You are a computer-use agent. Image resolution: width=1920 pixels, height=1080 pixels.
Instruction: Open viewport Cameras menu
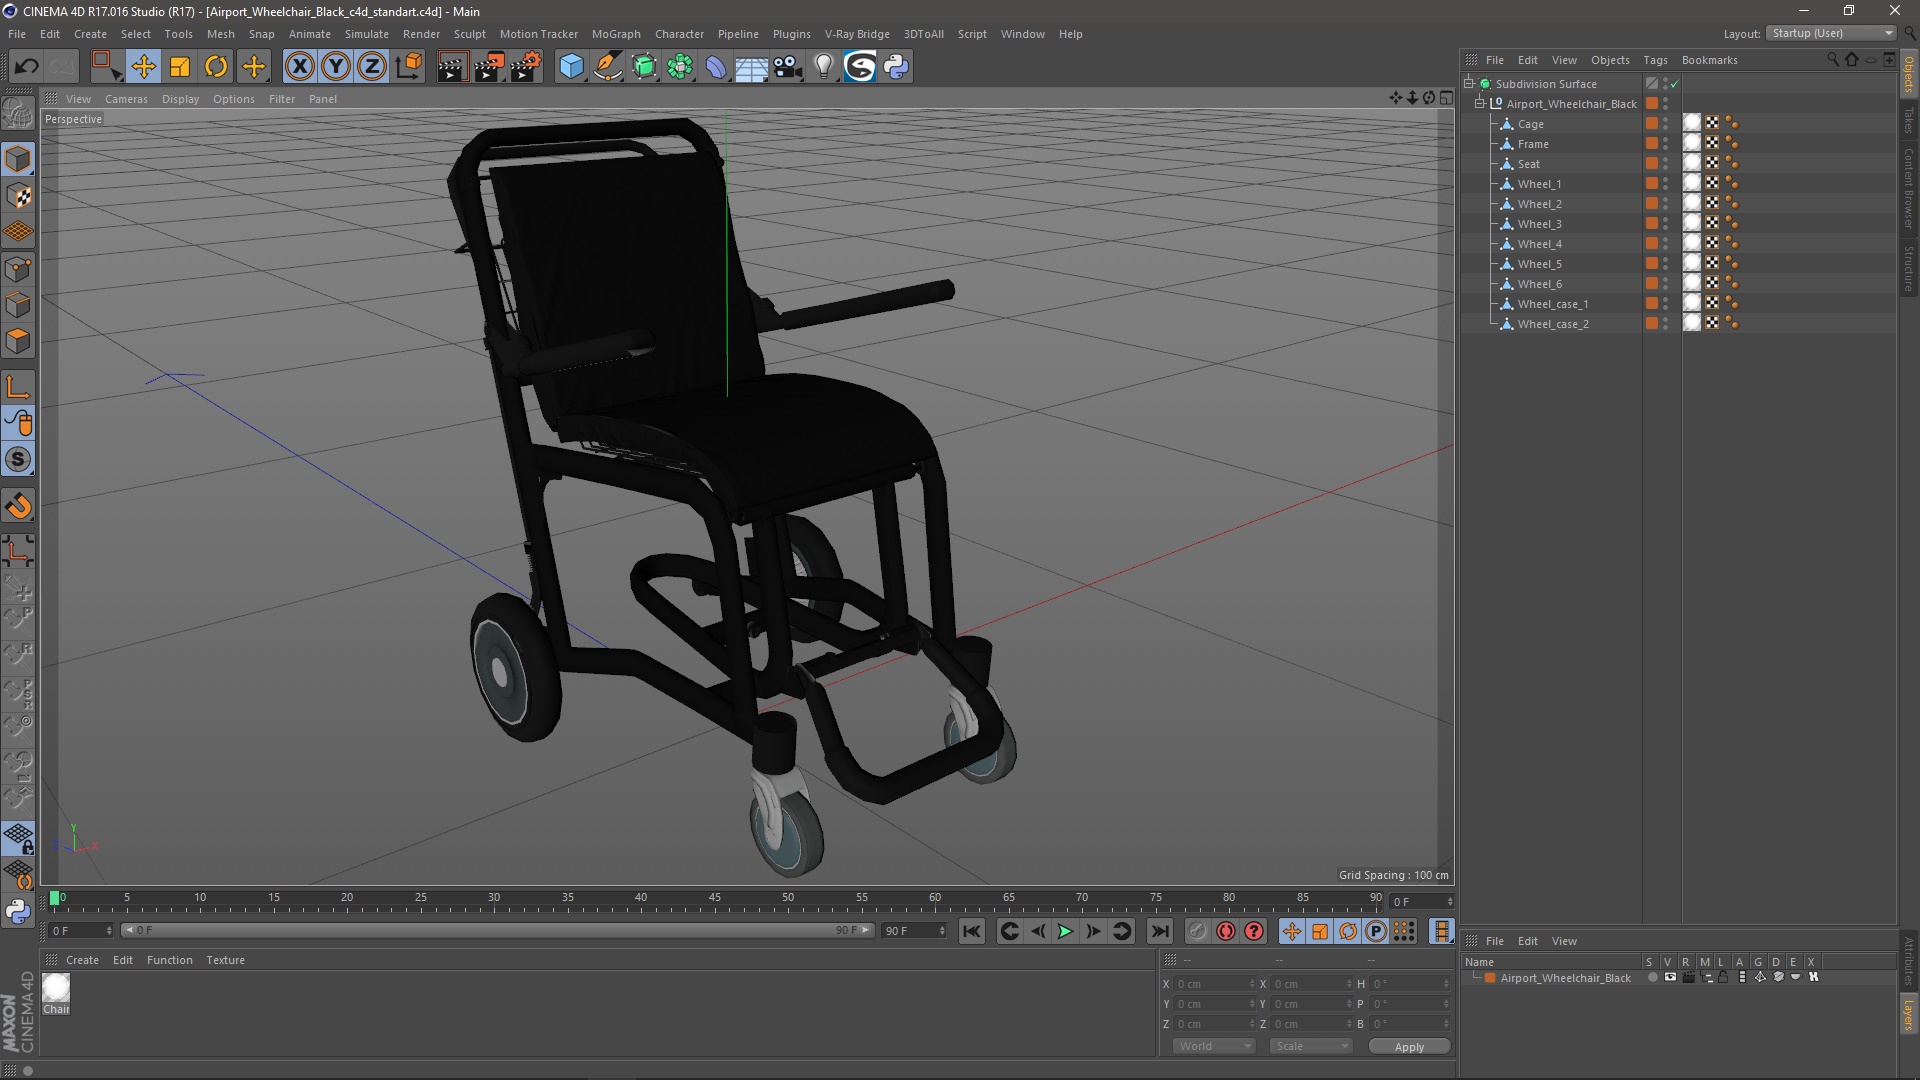pyautogui.click(x=126, y=99)
